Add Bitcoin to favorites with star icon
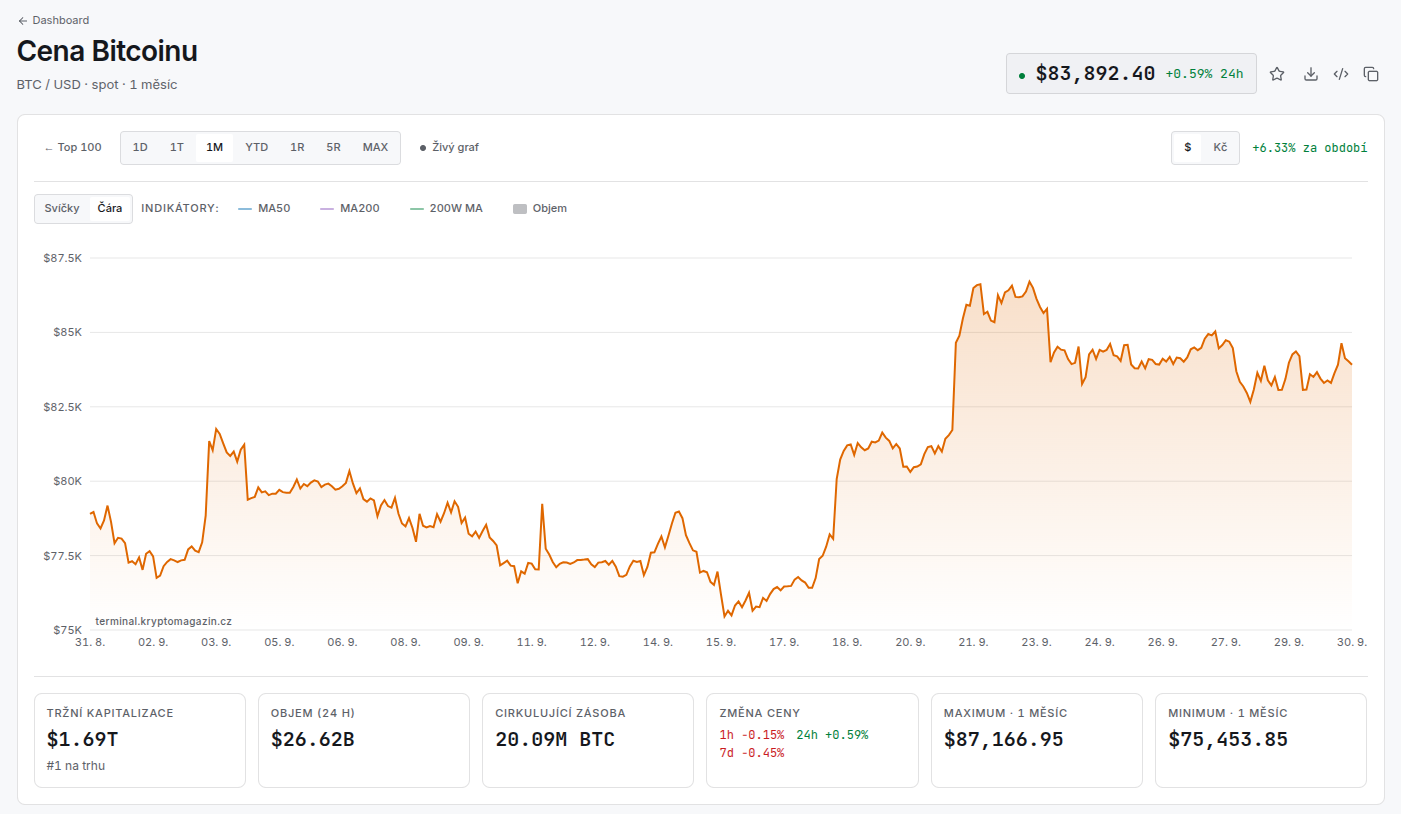 pos(1277,74)
